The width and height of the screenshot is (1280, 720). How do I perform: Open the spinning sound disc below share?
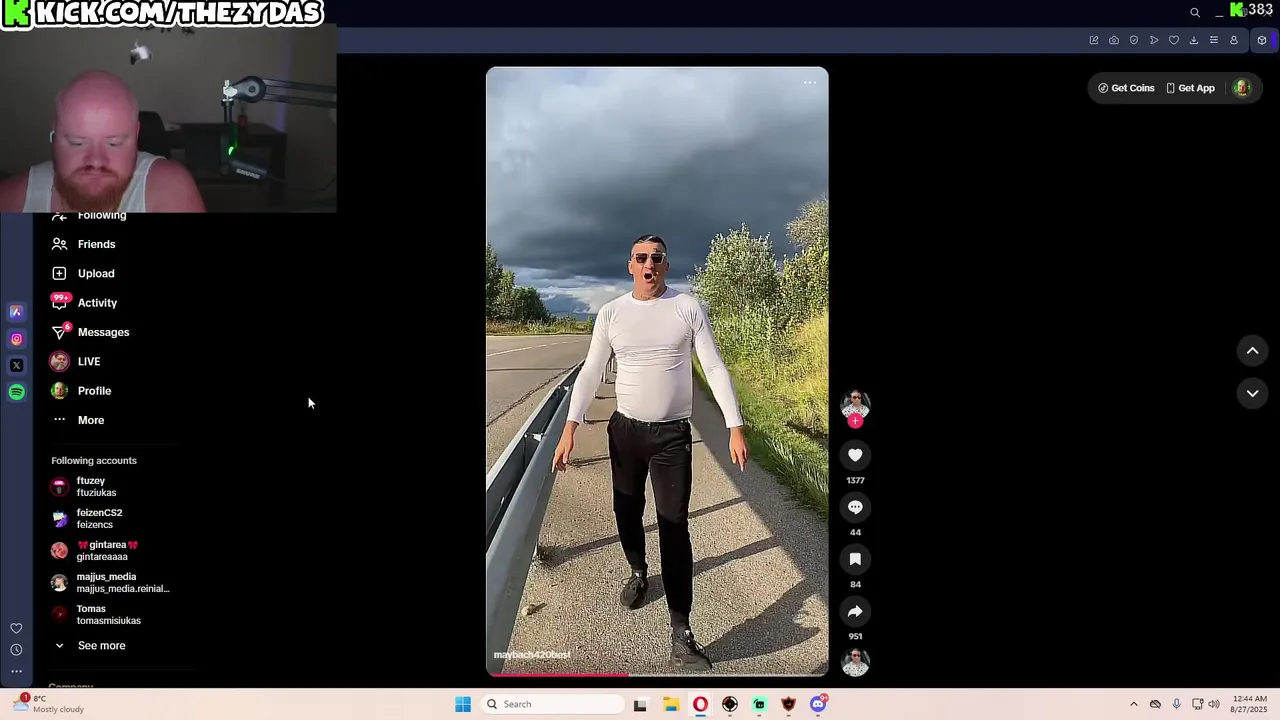(x=855, y=662)
